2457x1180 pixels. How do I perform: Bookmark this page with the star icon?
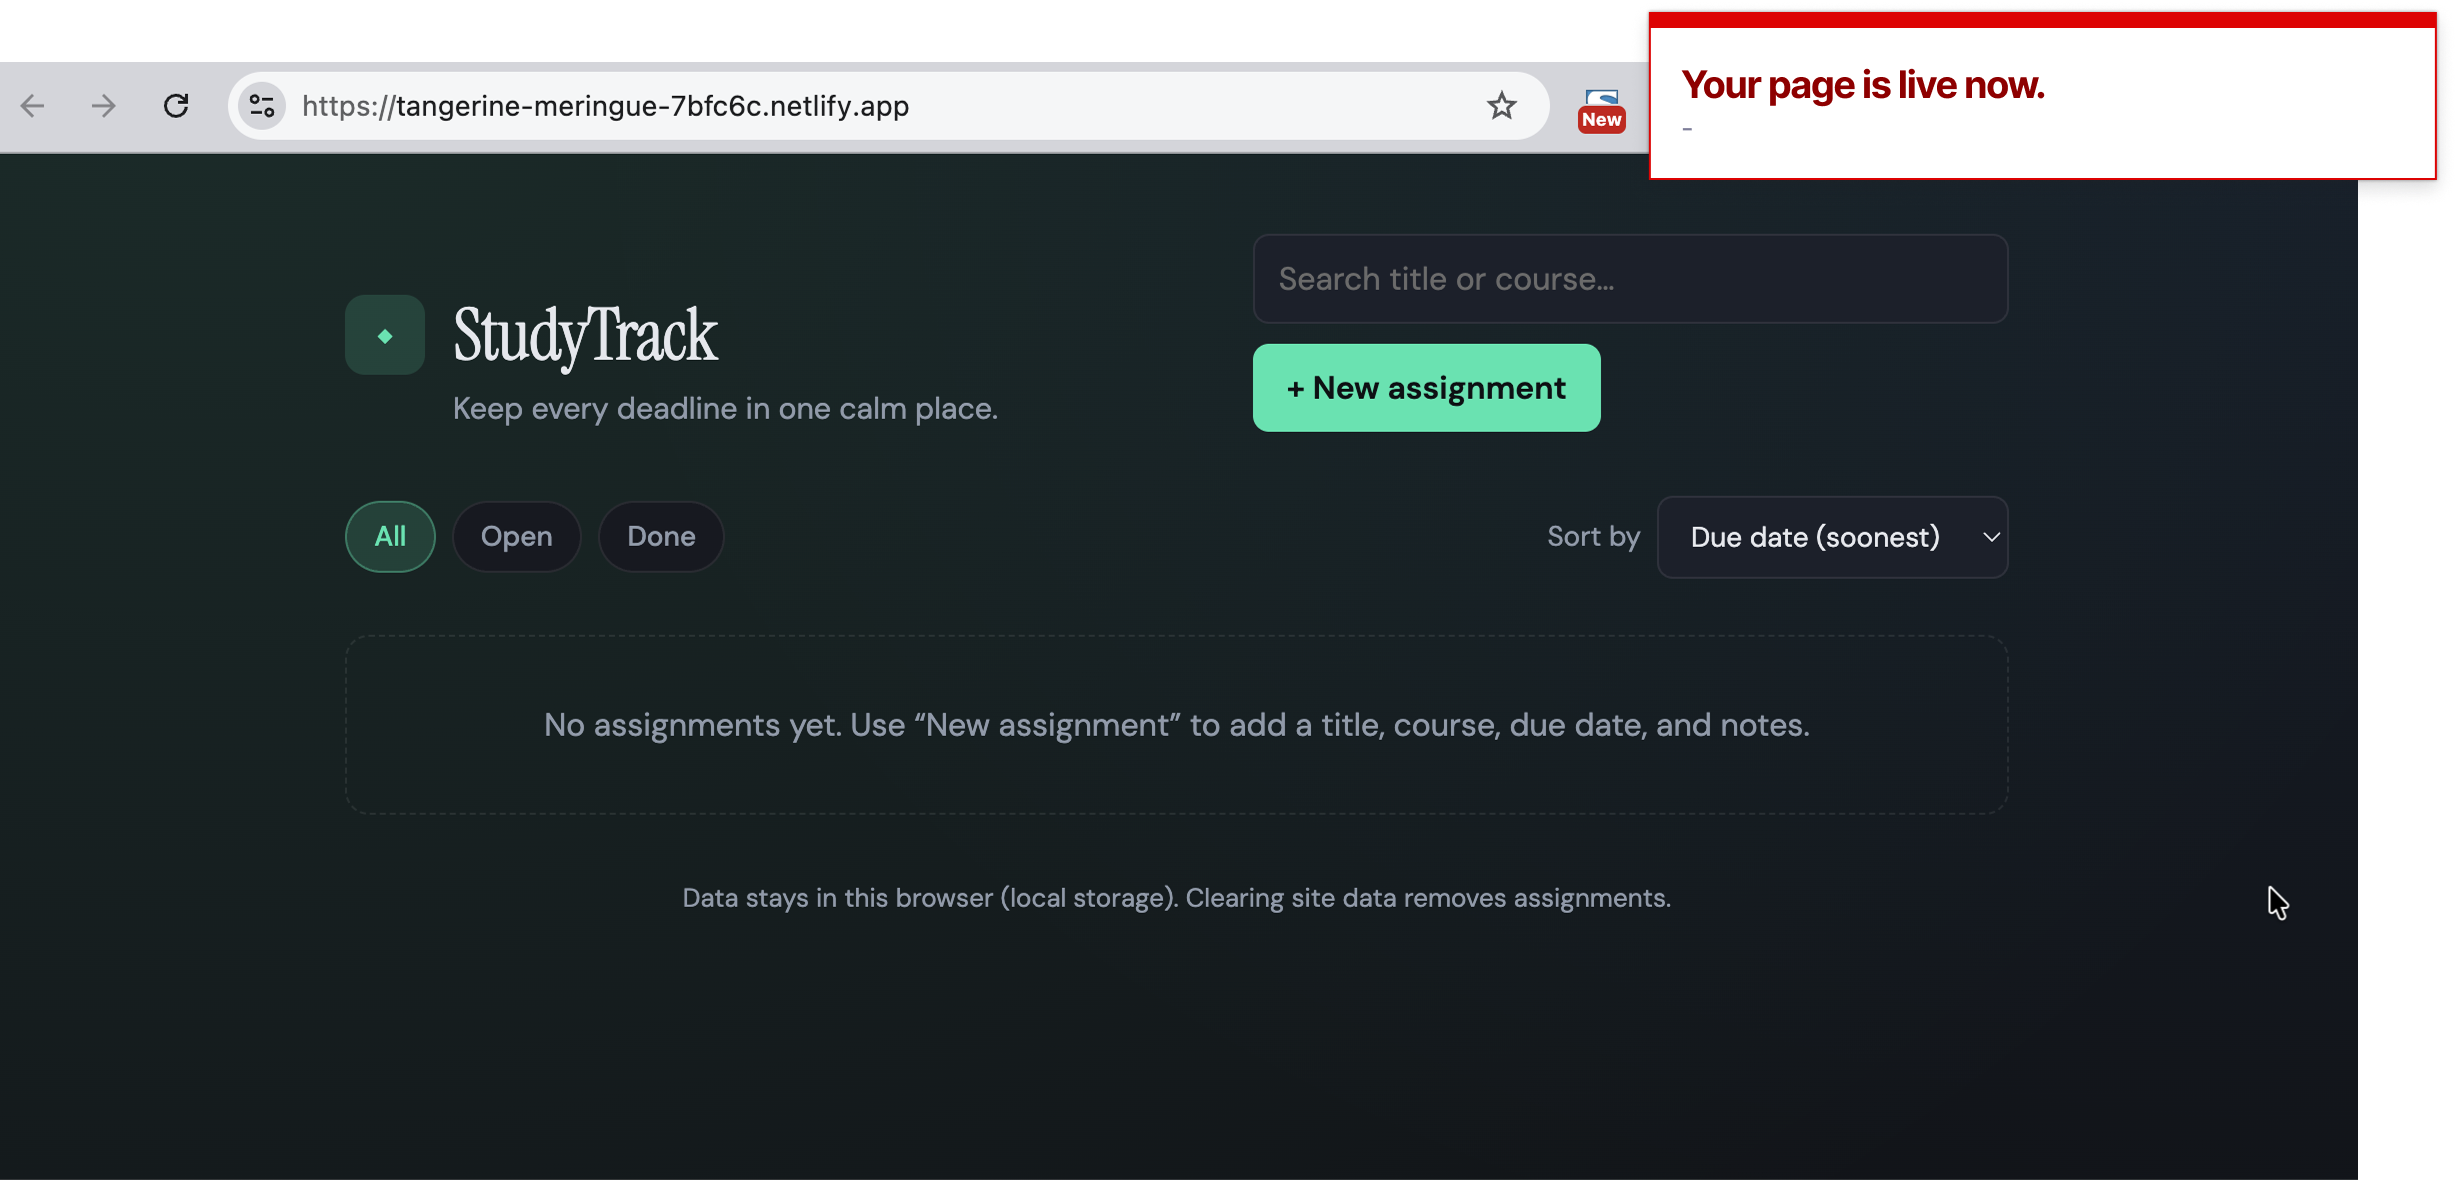[x=1501, y=106]
